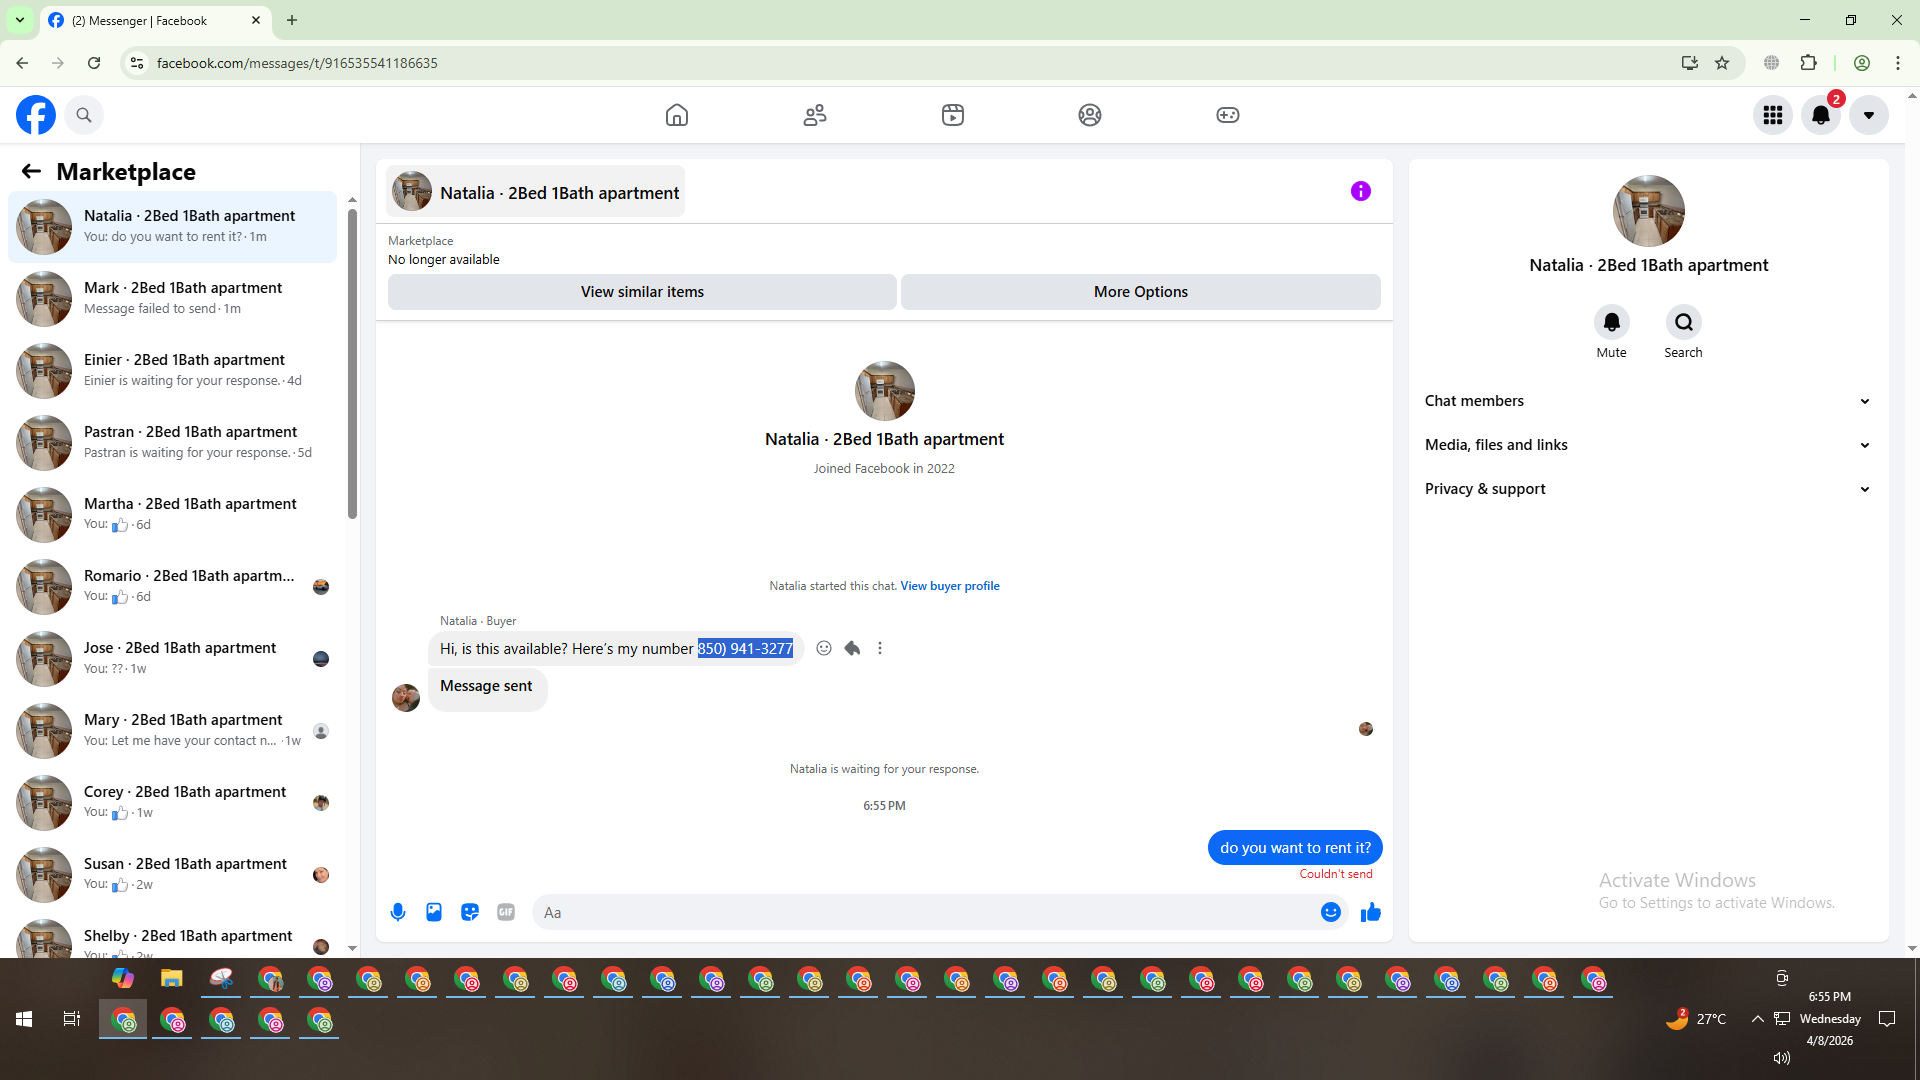The width and height of the screenshot is (1920, 1080).
Task: Open the account dropdown arrow in header
Action: click(x=1868, y=115)
